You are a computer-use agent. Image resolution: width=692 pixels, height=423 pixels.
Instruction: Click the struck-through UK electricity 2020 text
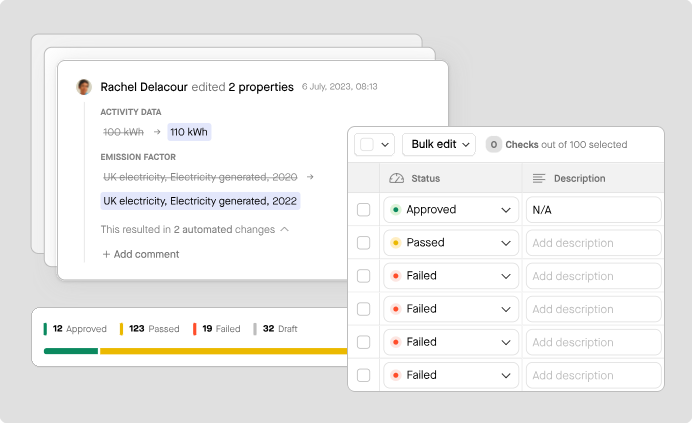[200, 177]
